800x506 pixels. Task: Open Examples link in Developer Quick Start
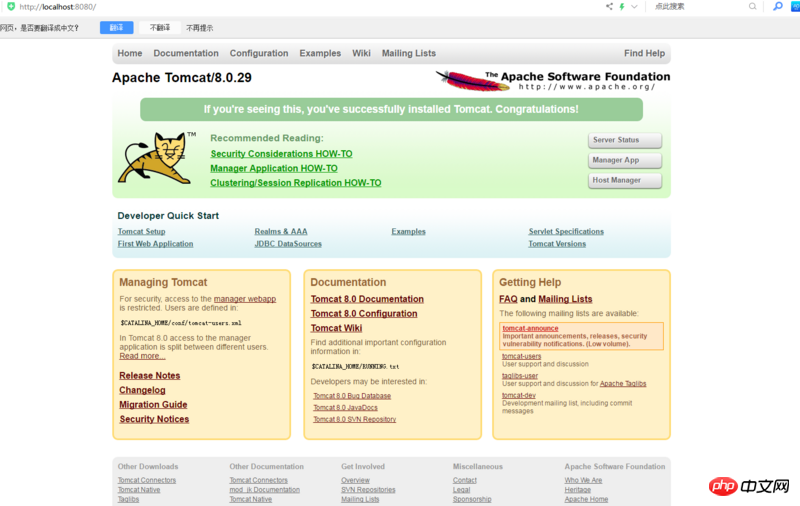point(408,231)
